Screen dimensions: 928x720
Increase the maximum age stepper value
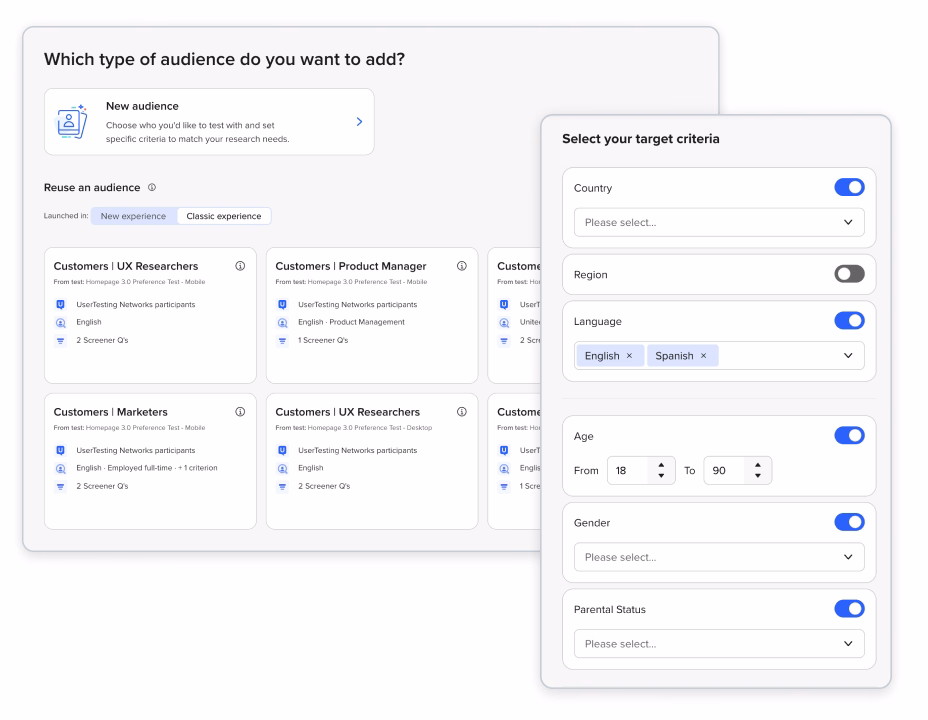click(758, 465)
